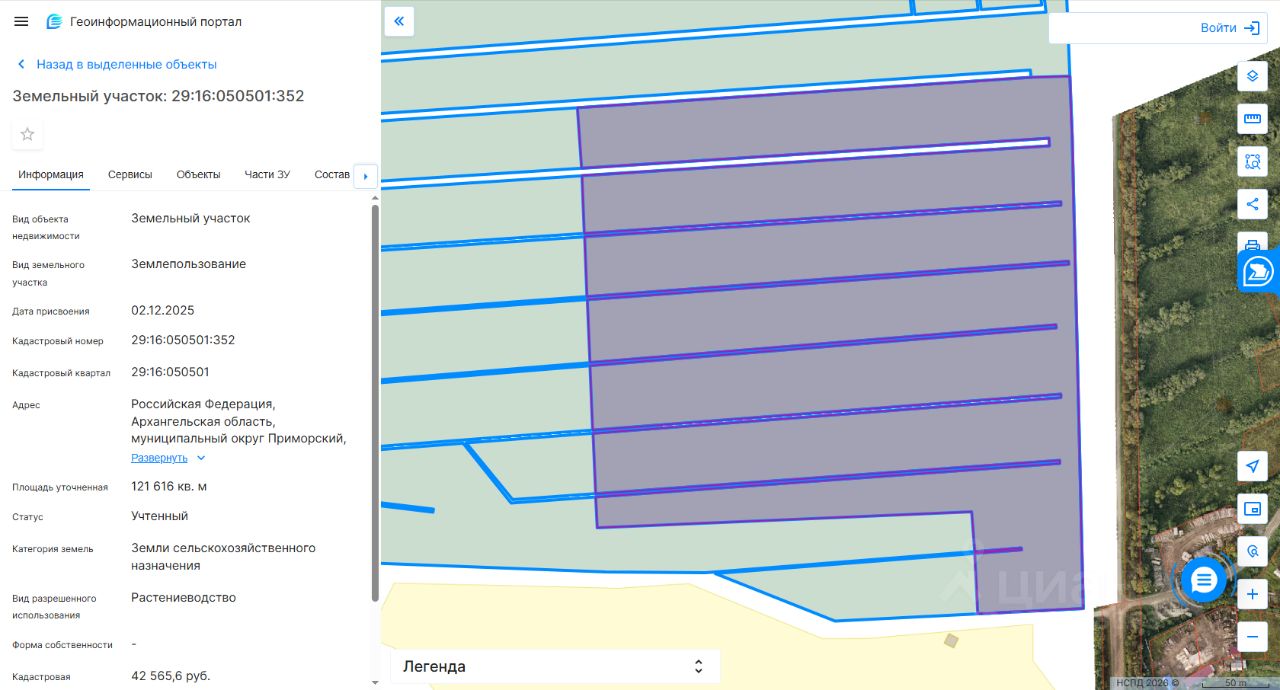This screenshot has width=1280, height=690.
Task: Expand the Легенда panel
Action: [x=554, y=666]
